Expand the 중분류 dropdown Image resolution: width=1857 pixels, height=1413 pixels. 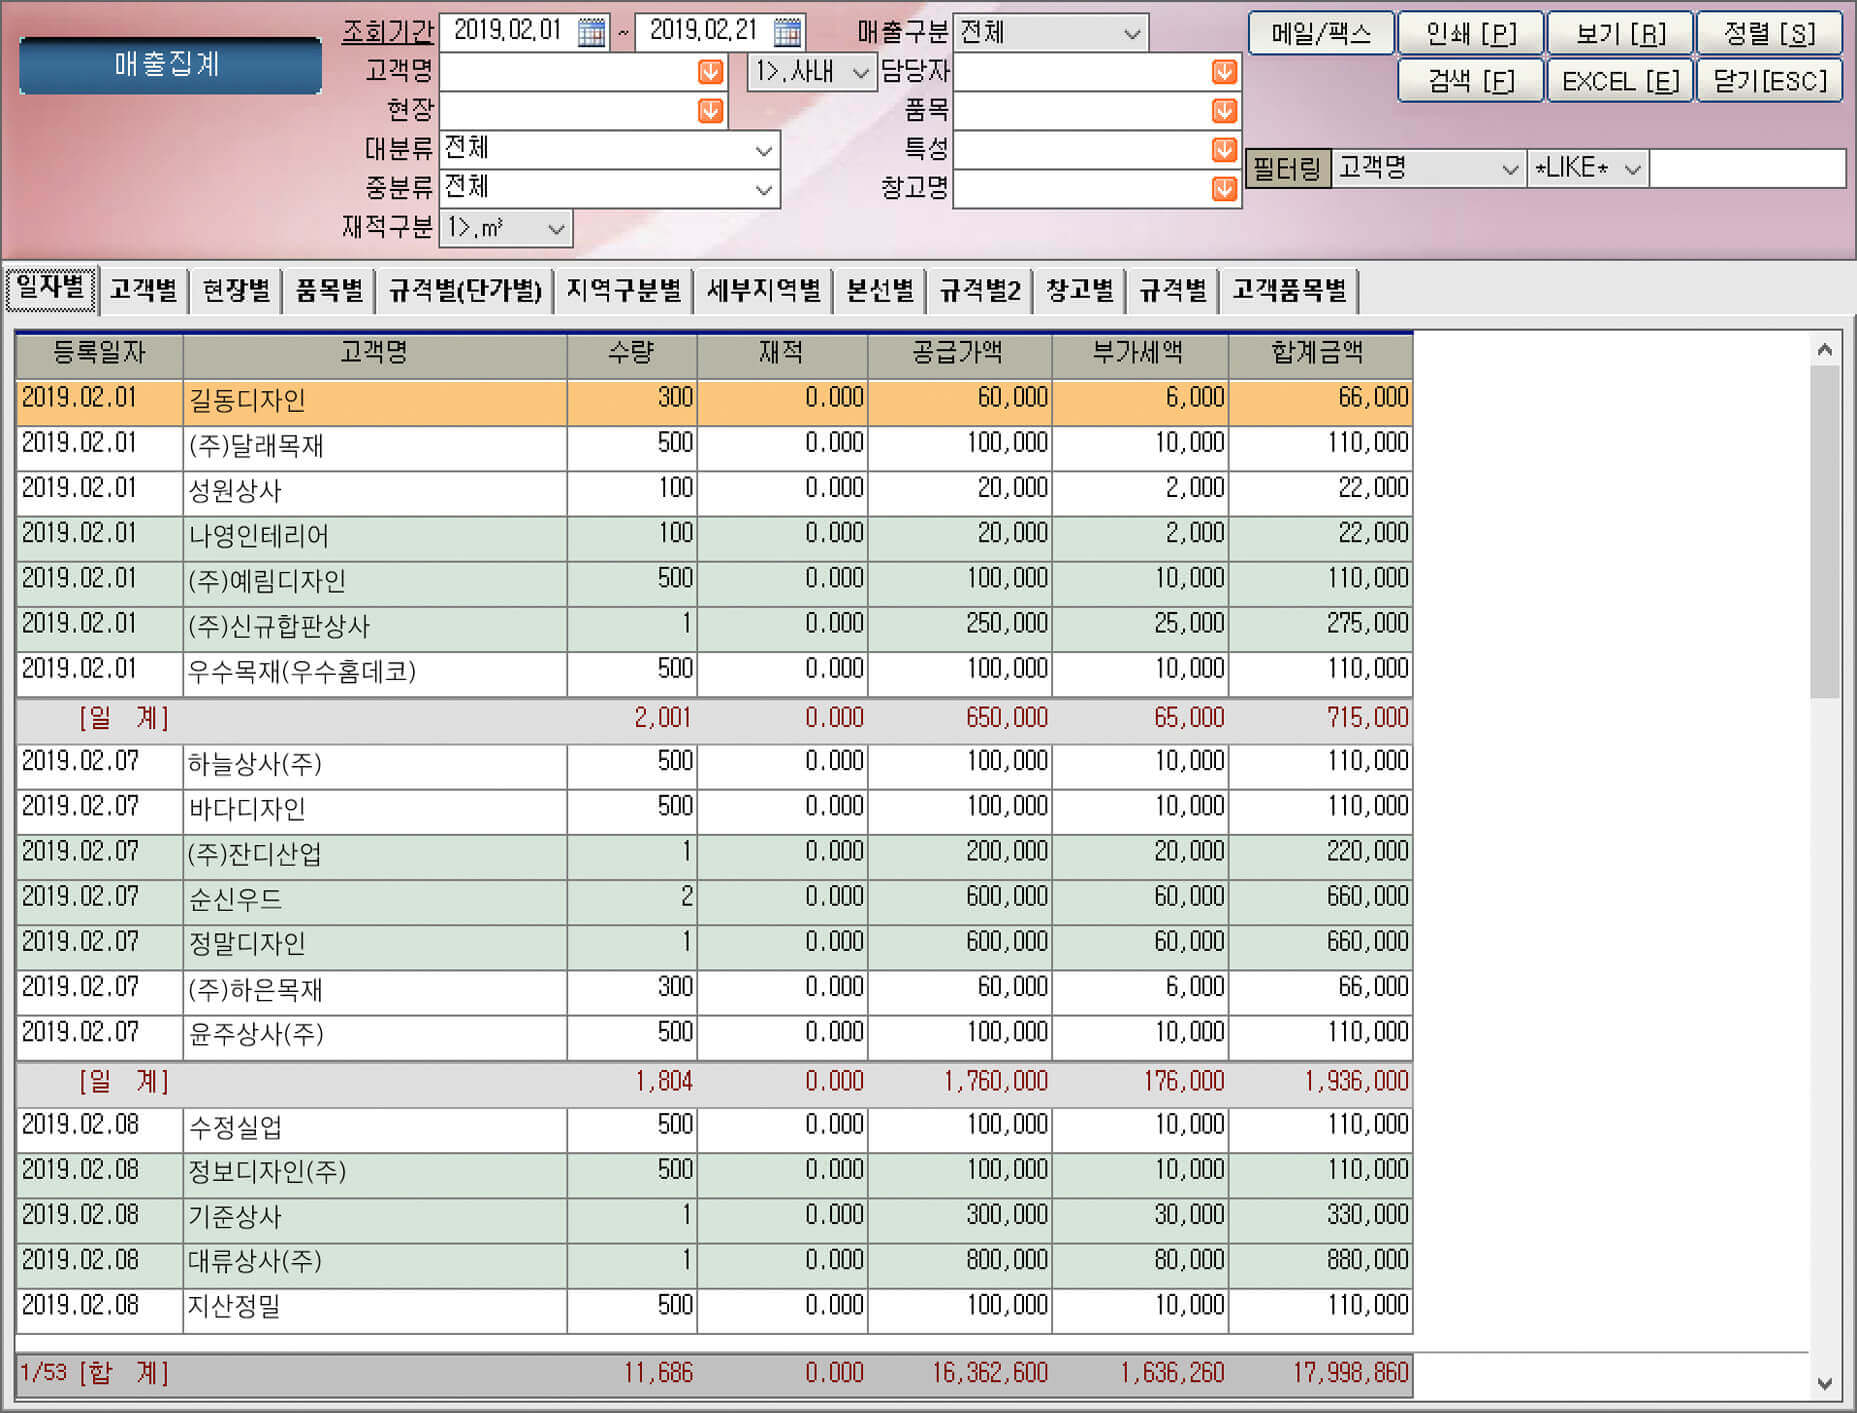point(764,189)
